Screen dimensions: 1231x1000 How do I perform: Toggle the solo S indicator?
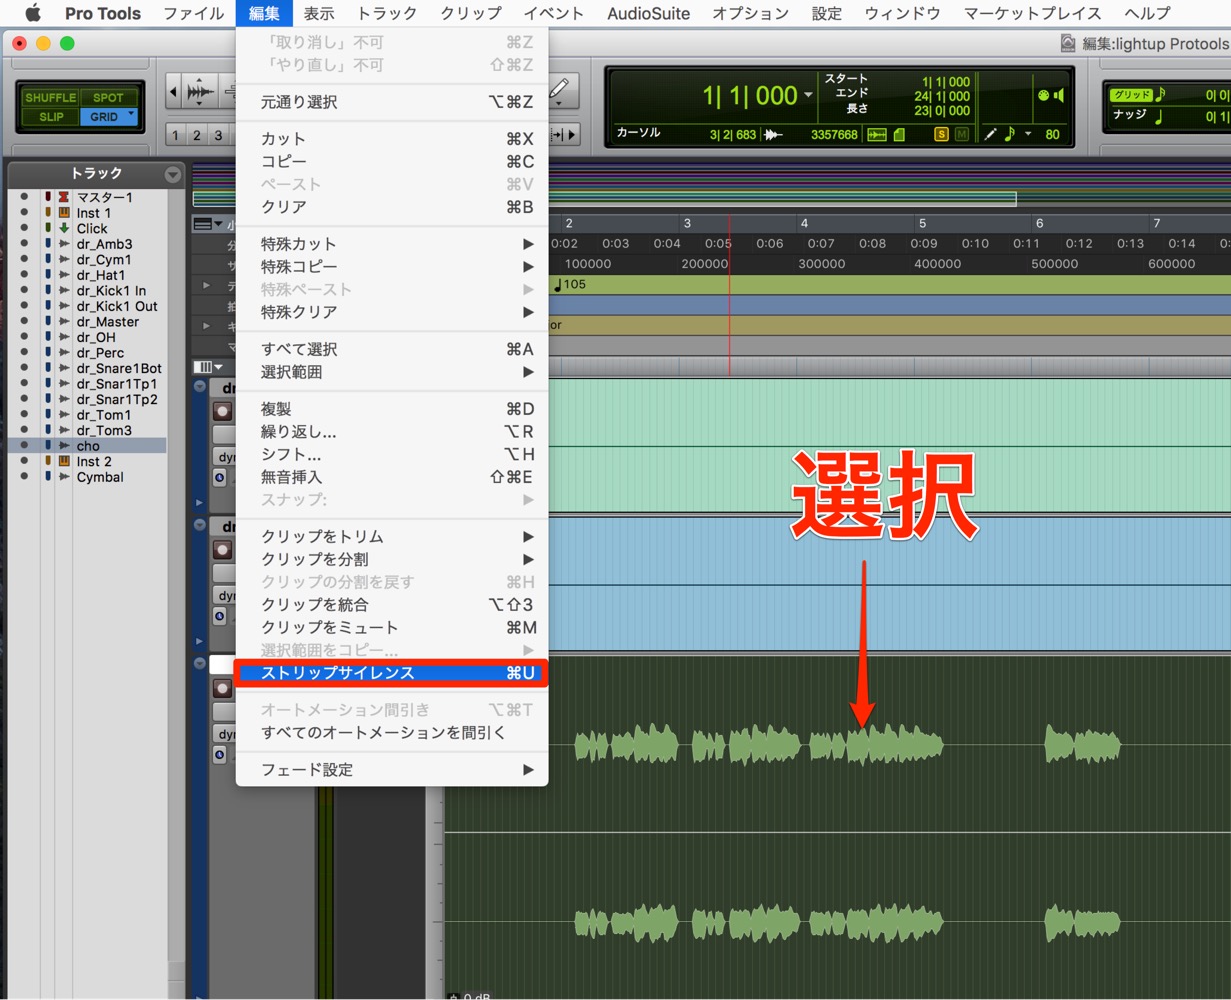(941, 134)
